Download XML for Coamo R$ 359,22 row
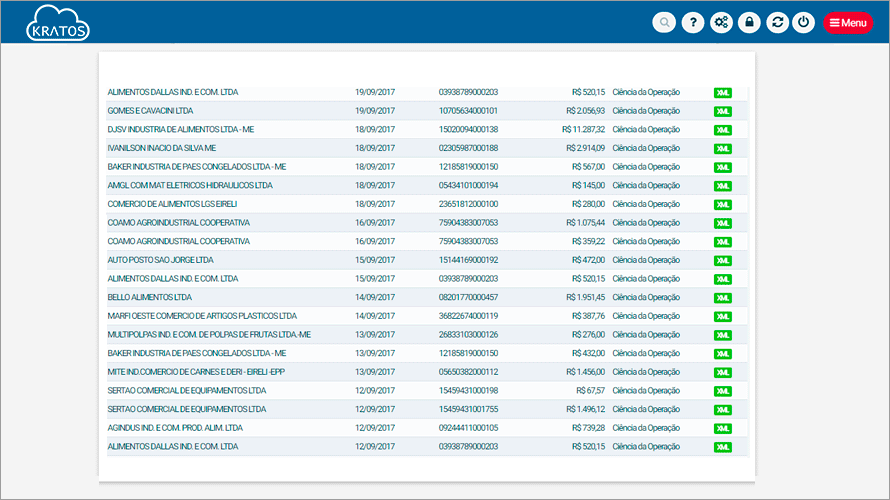This screenshot has width=890, height=500. [723, 242]
